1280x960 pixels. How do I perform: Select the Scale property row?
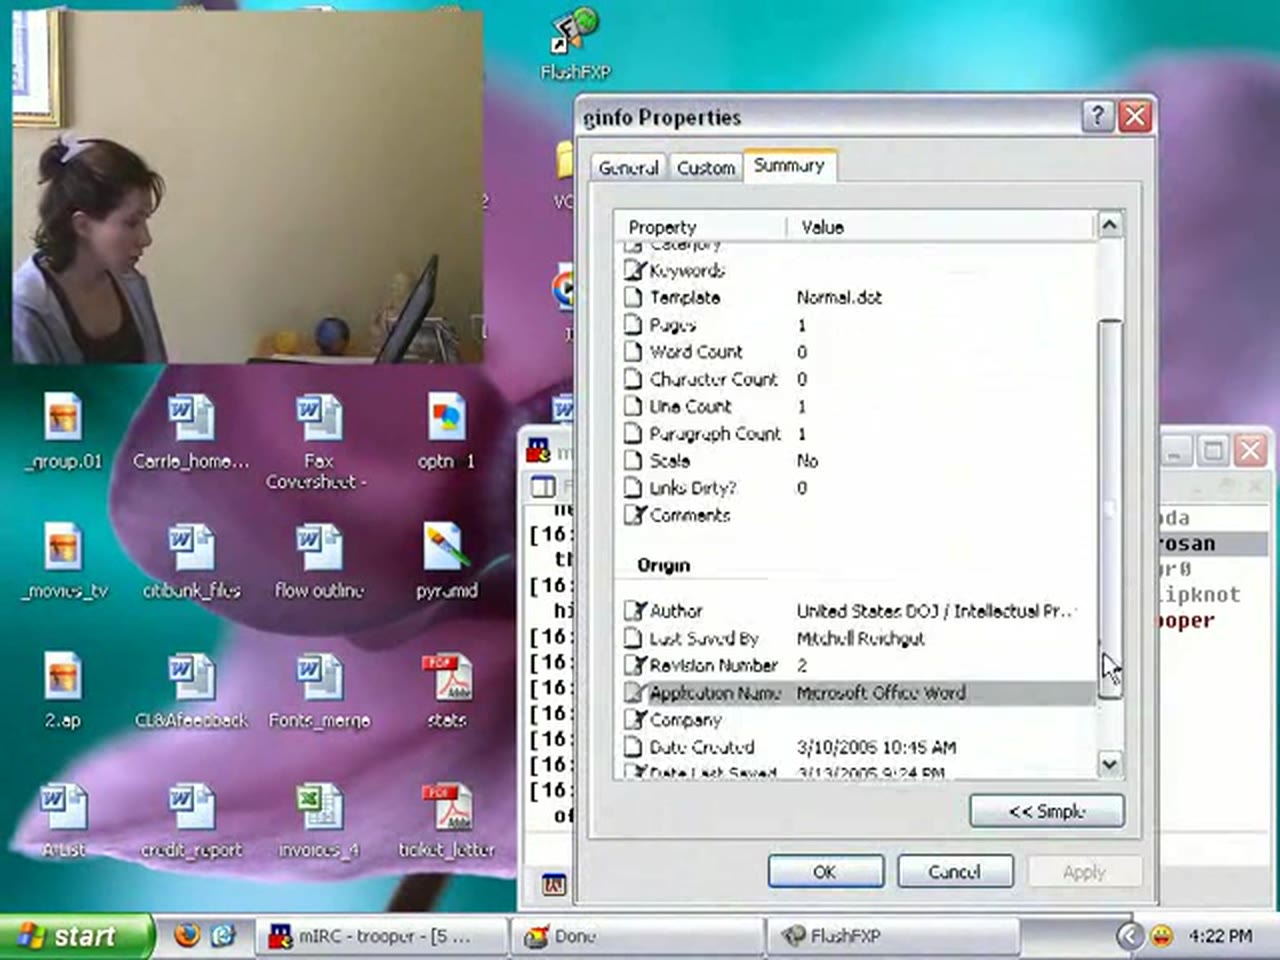click(856, 461)
